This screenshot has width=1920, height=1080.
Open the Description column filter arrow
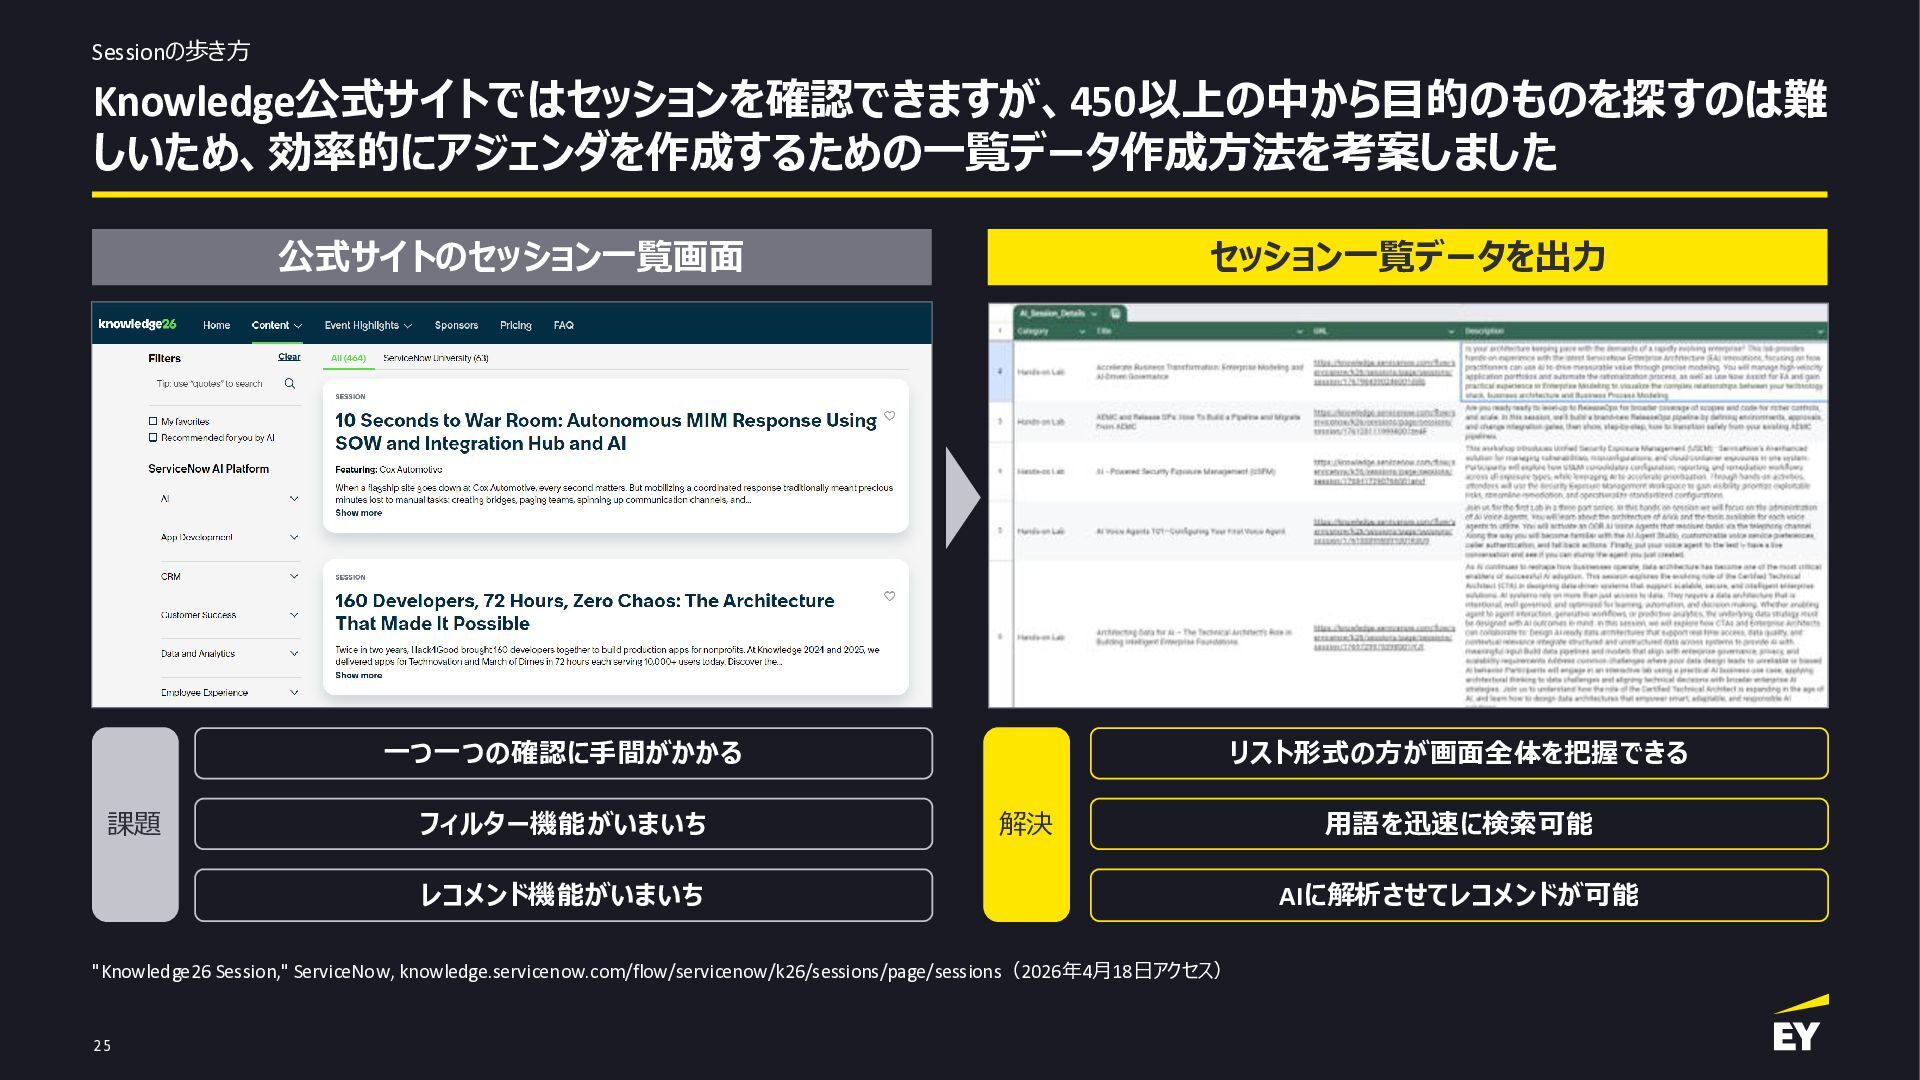[x=1819, y=331]
